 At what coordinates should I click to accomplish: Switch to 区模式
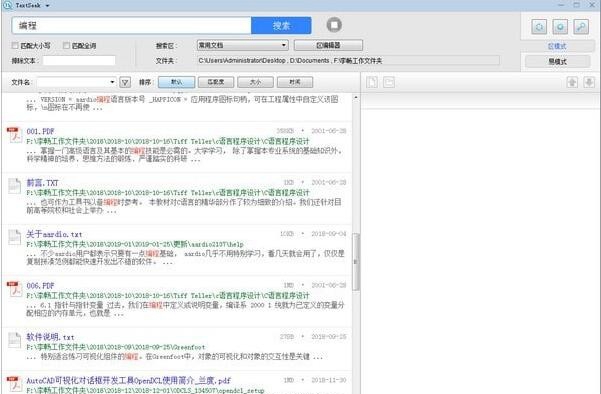tap(557, 46)
